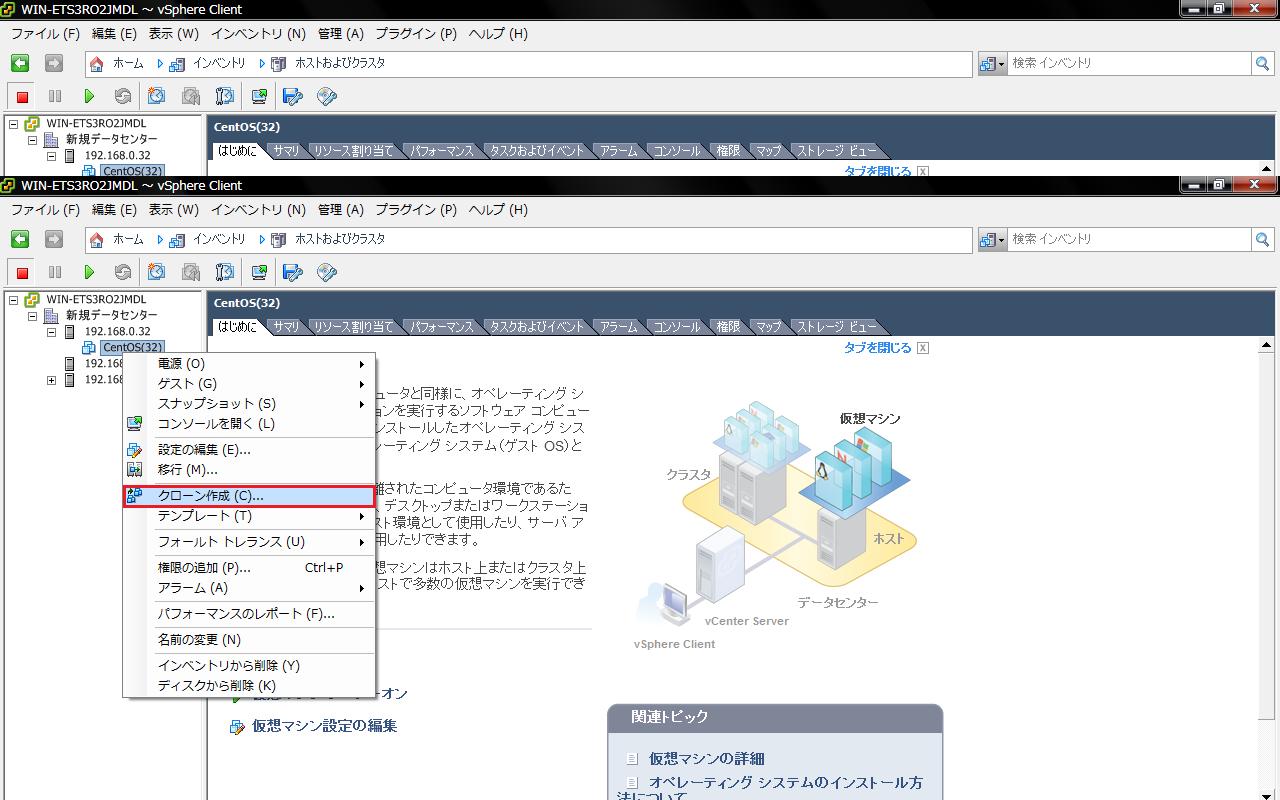The height and width of the screenshot is (800, 1280).
Task: Open テンプレート (T) submenu in context menu
Action: 249,516
